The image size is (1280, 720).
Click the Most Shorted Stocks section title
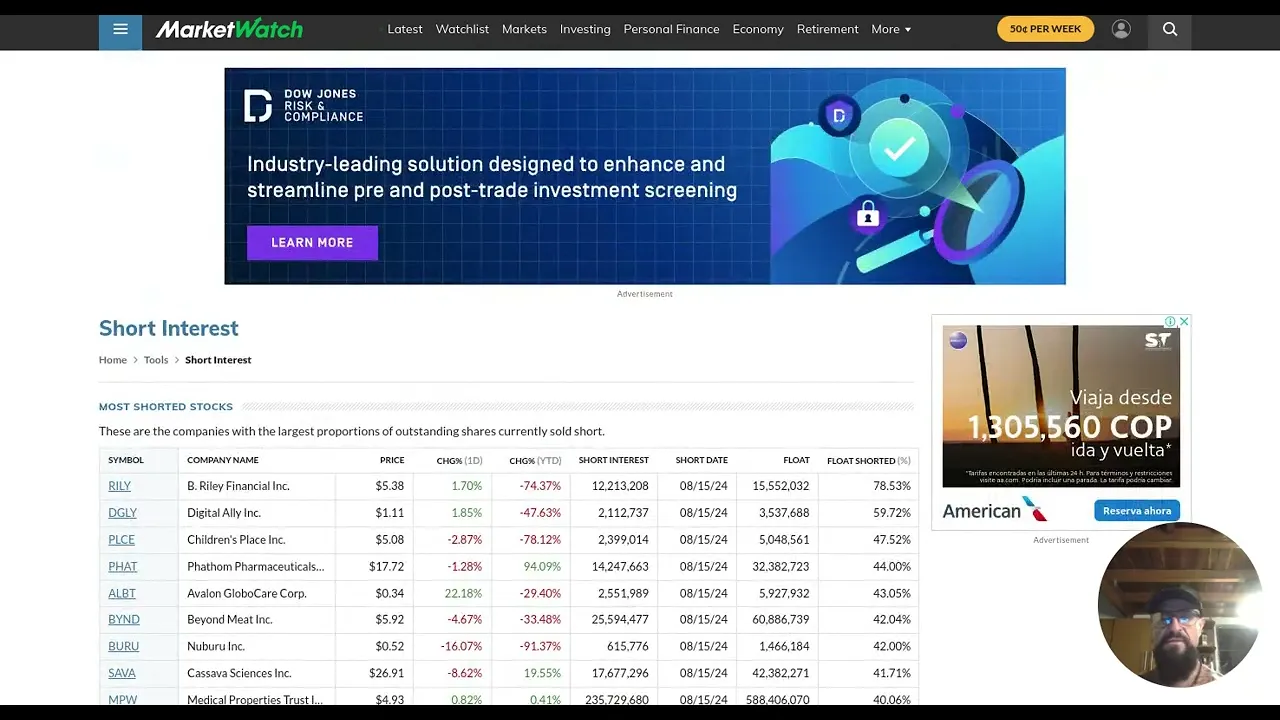pyautogui.click(x=166, y=407)
